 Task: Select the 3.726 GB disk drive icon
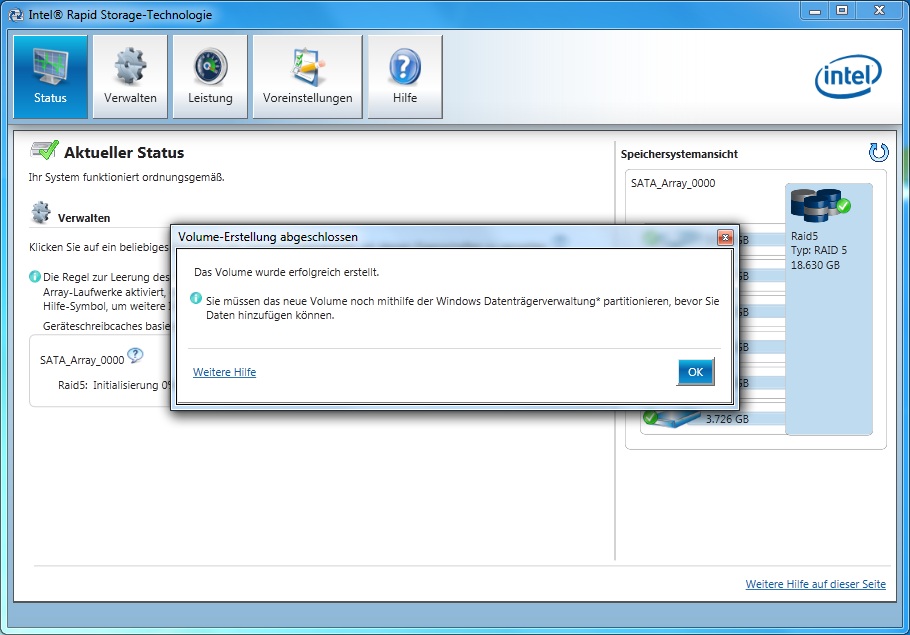pos(671,418)
